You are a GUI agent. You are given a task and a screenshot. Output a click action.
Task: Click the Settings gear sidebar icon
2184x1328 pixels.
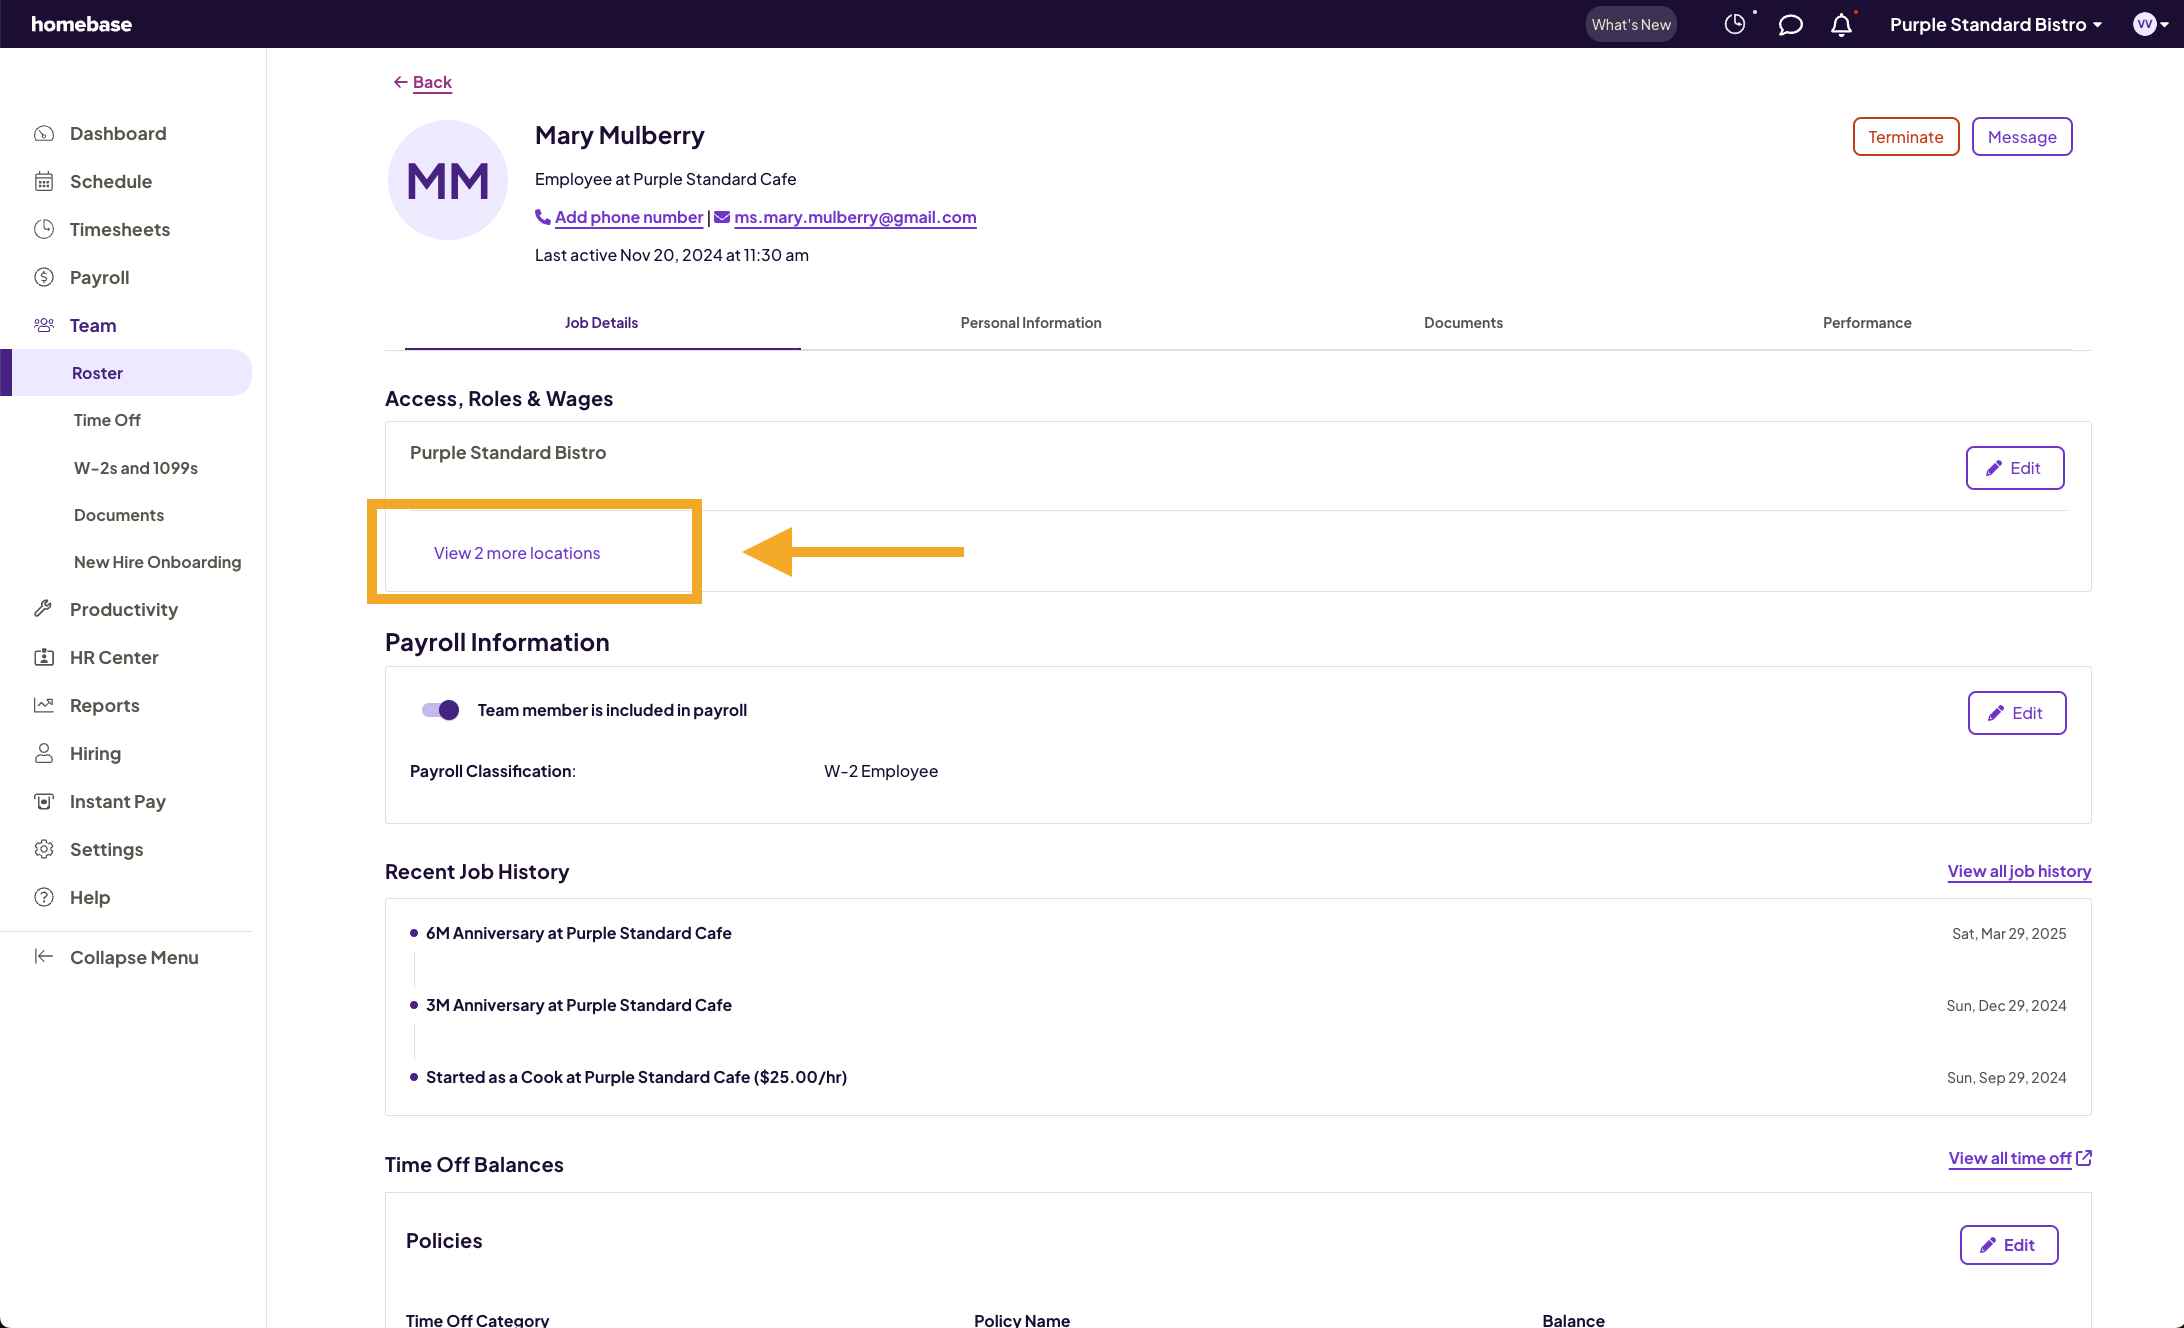(44, 849)
